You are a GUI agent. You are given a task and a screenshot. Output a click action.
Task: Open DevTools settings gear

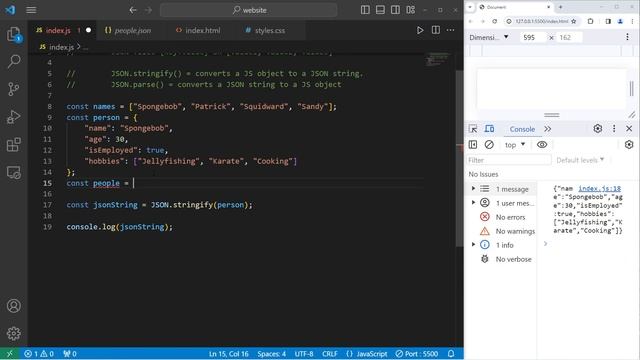[x=598, y=129]
